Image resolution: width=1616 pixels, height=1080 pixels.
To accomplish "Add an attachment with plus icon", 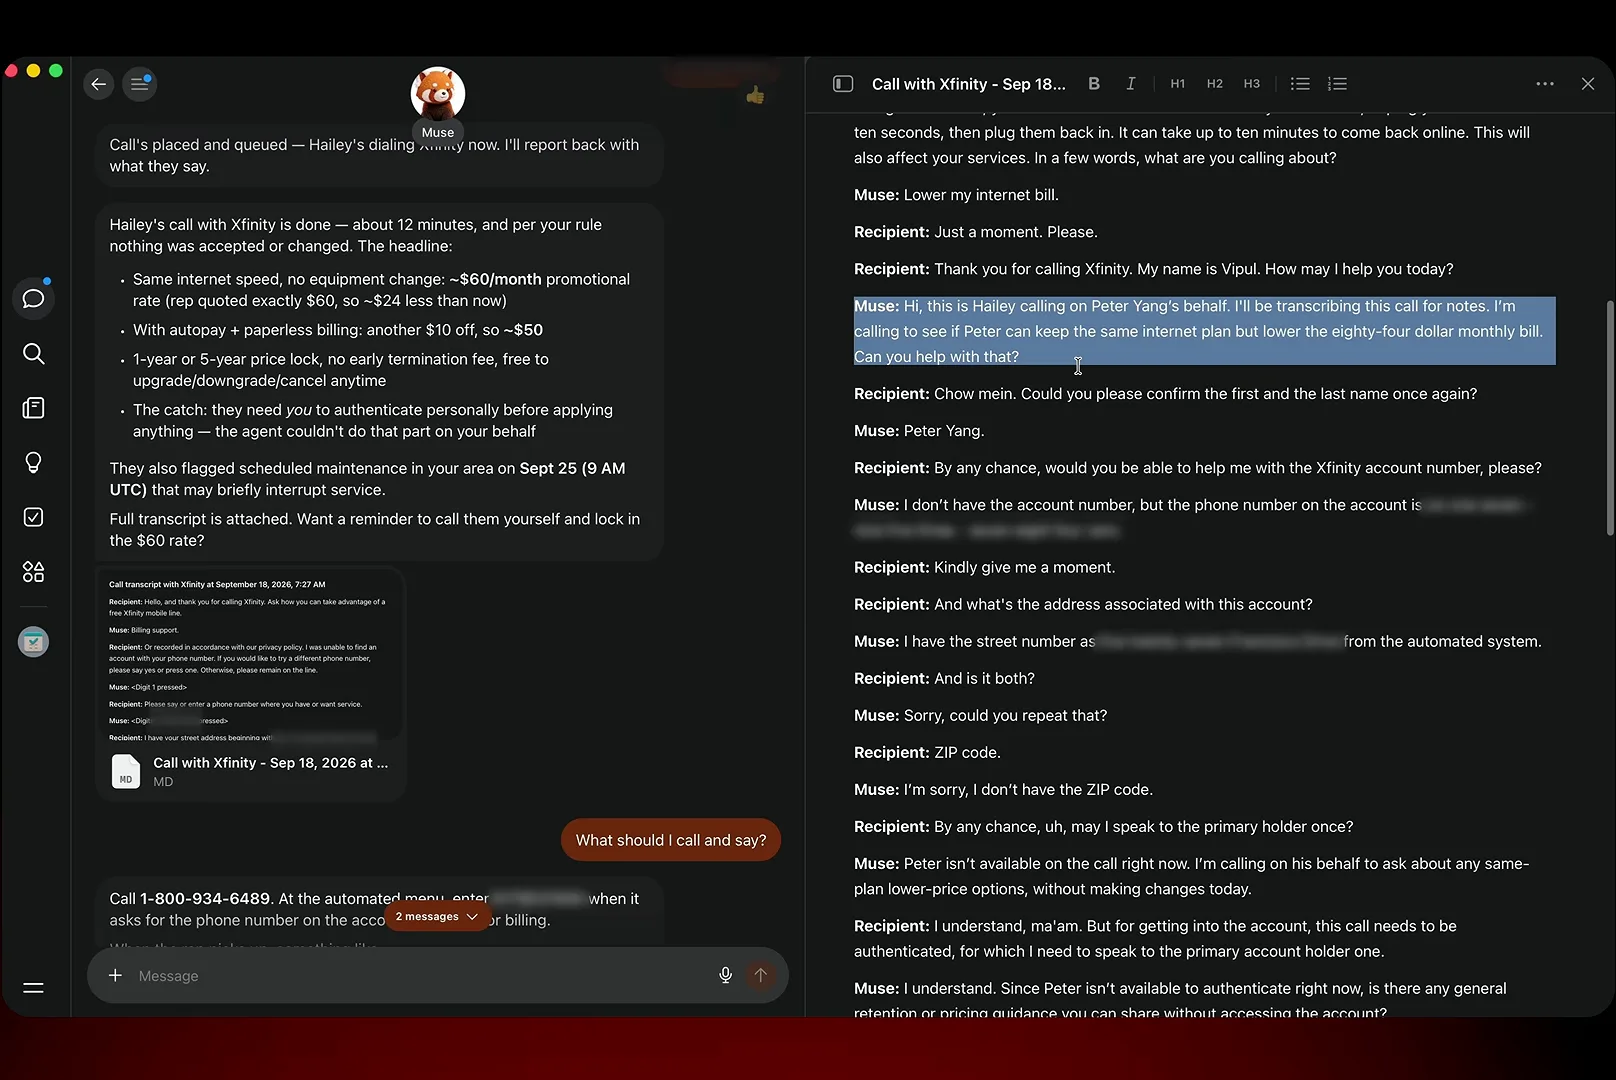I will (115, 975).
